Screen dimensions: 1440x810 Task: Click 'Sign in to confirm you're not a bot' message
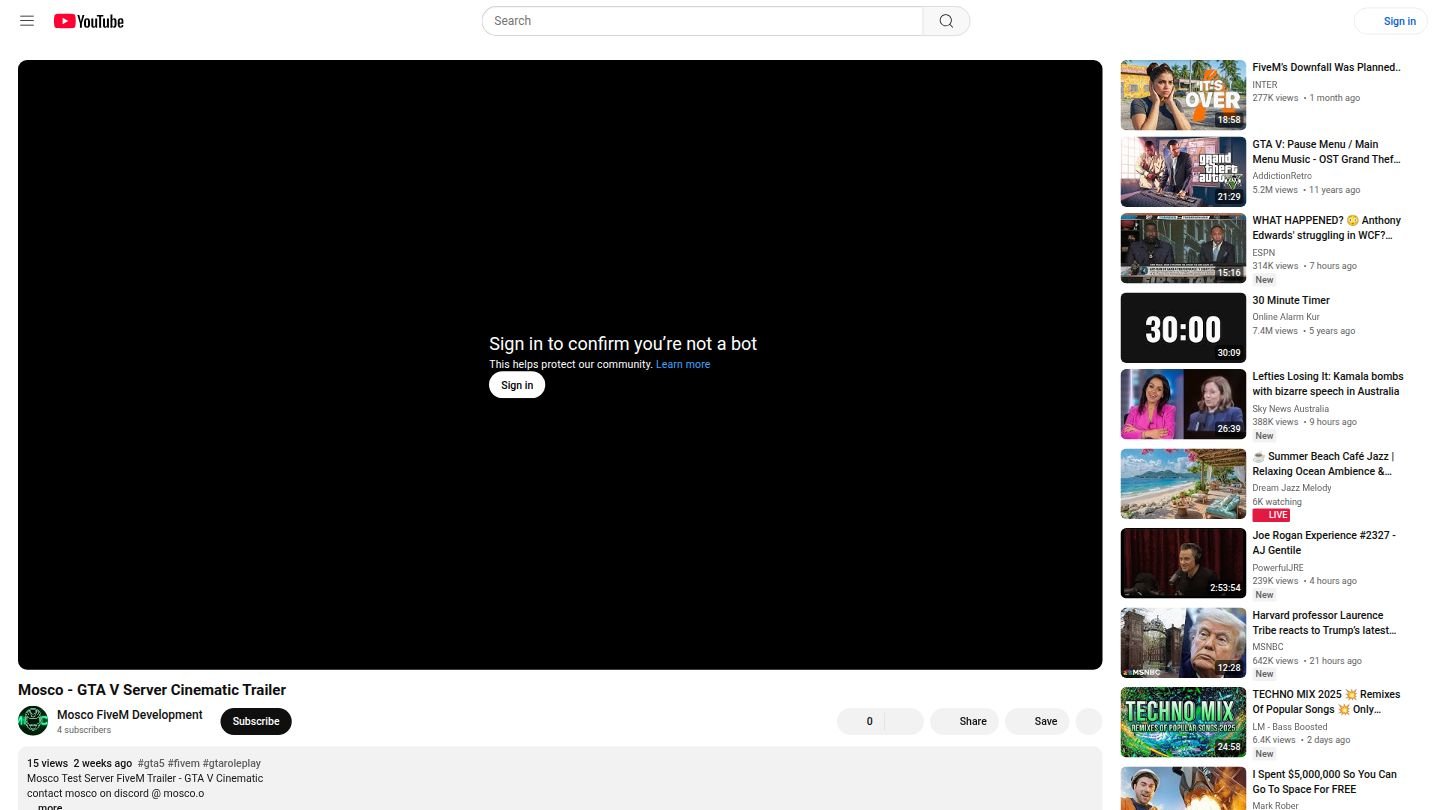pyautogui.click(x=623, y=344)
